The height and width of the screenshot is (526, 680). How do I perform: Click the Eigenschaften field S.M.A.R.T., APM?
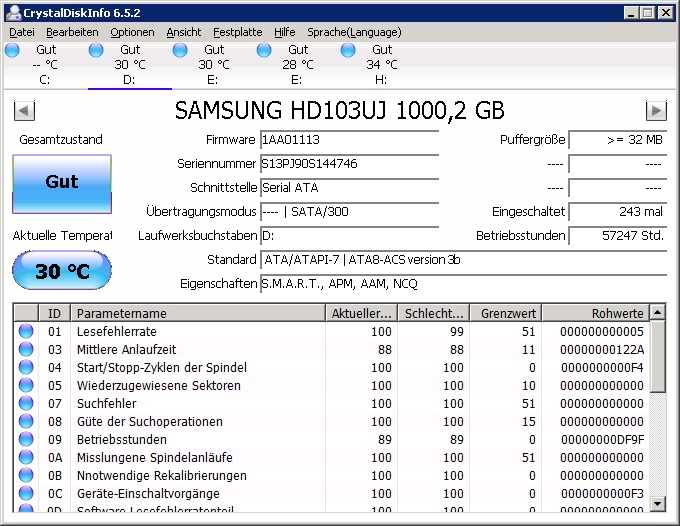coord(464,284)
